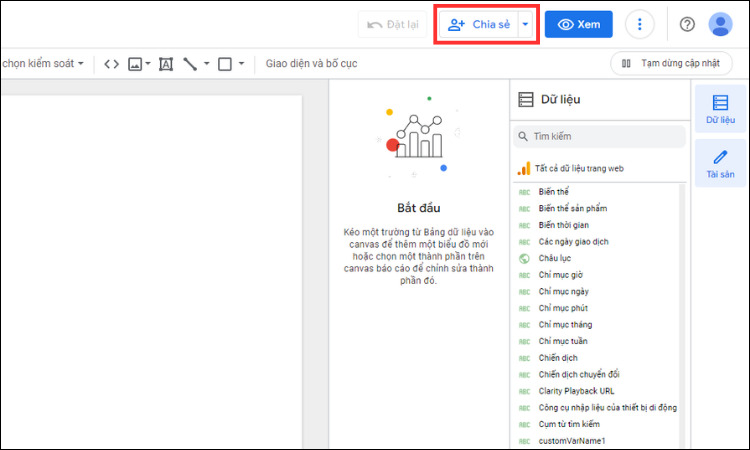Click the data fields list scrollbar
The height and width of the screenshot is (450, 750).
pyautogui.click(x=682, y=316)
